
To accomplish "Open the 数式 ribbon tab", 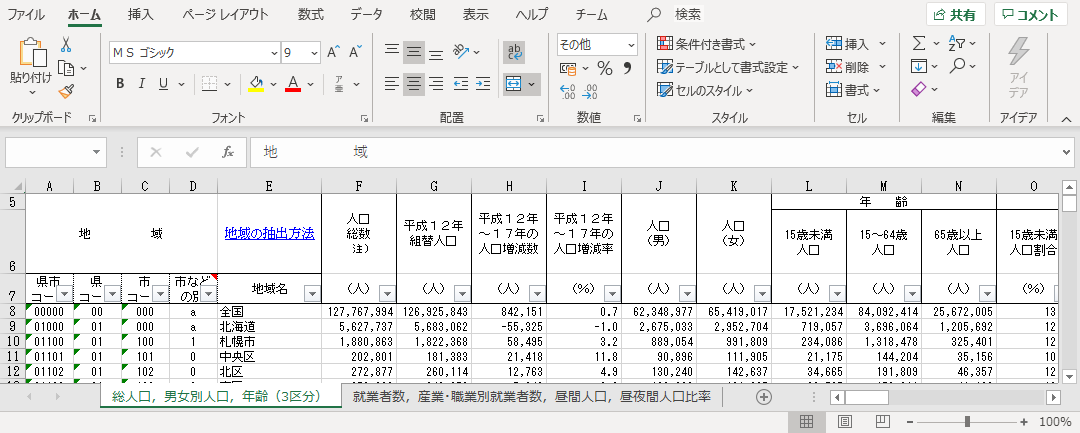I will [x=310, y=14].
